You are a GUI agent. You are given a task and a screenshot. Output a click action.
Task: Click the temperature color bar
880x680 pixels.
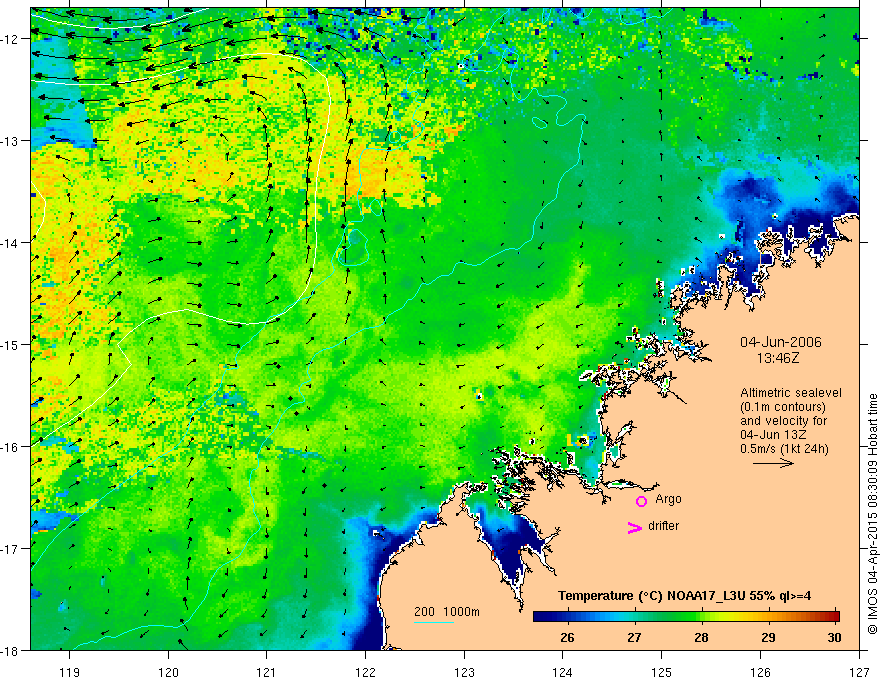click(x=686, y=617)
